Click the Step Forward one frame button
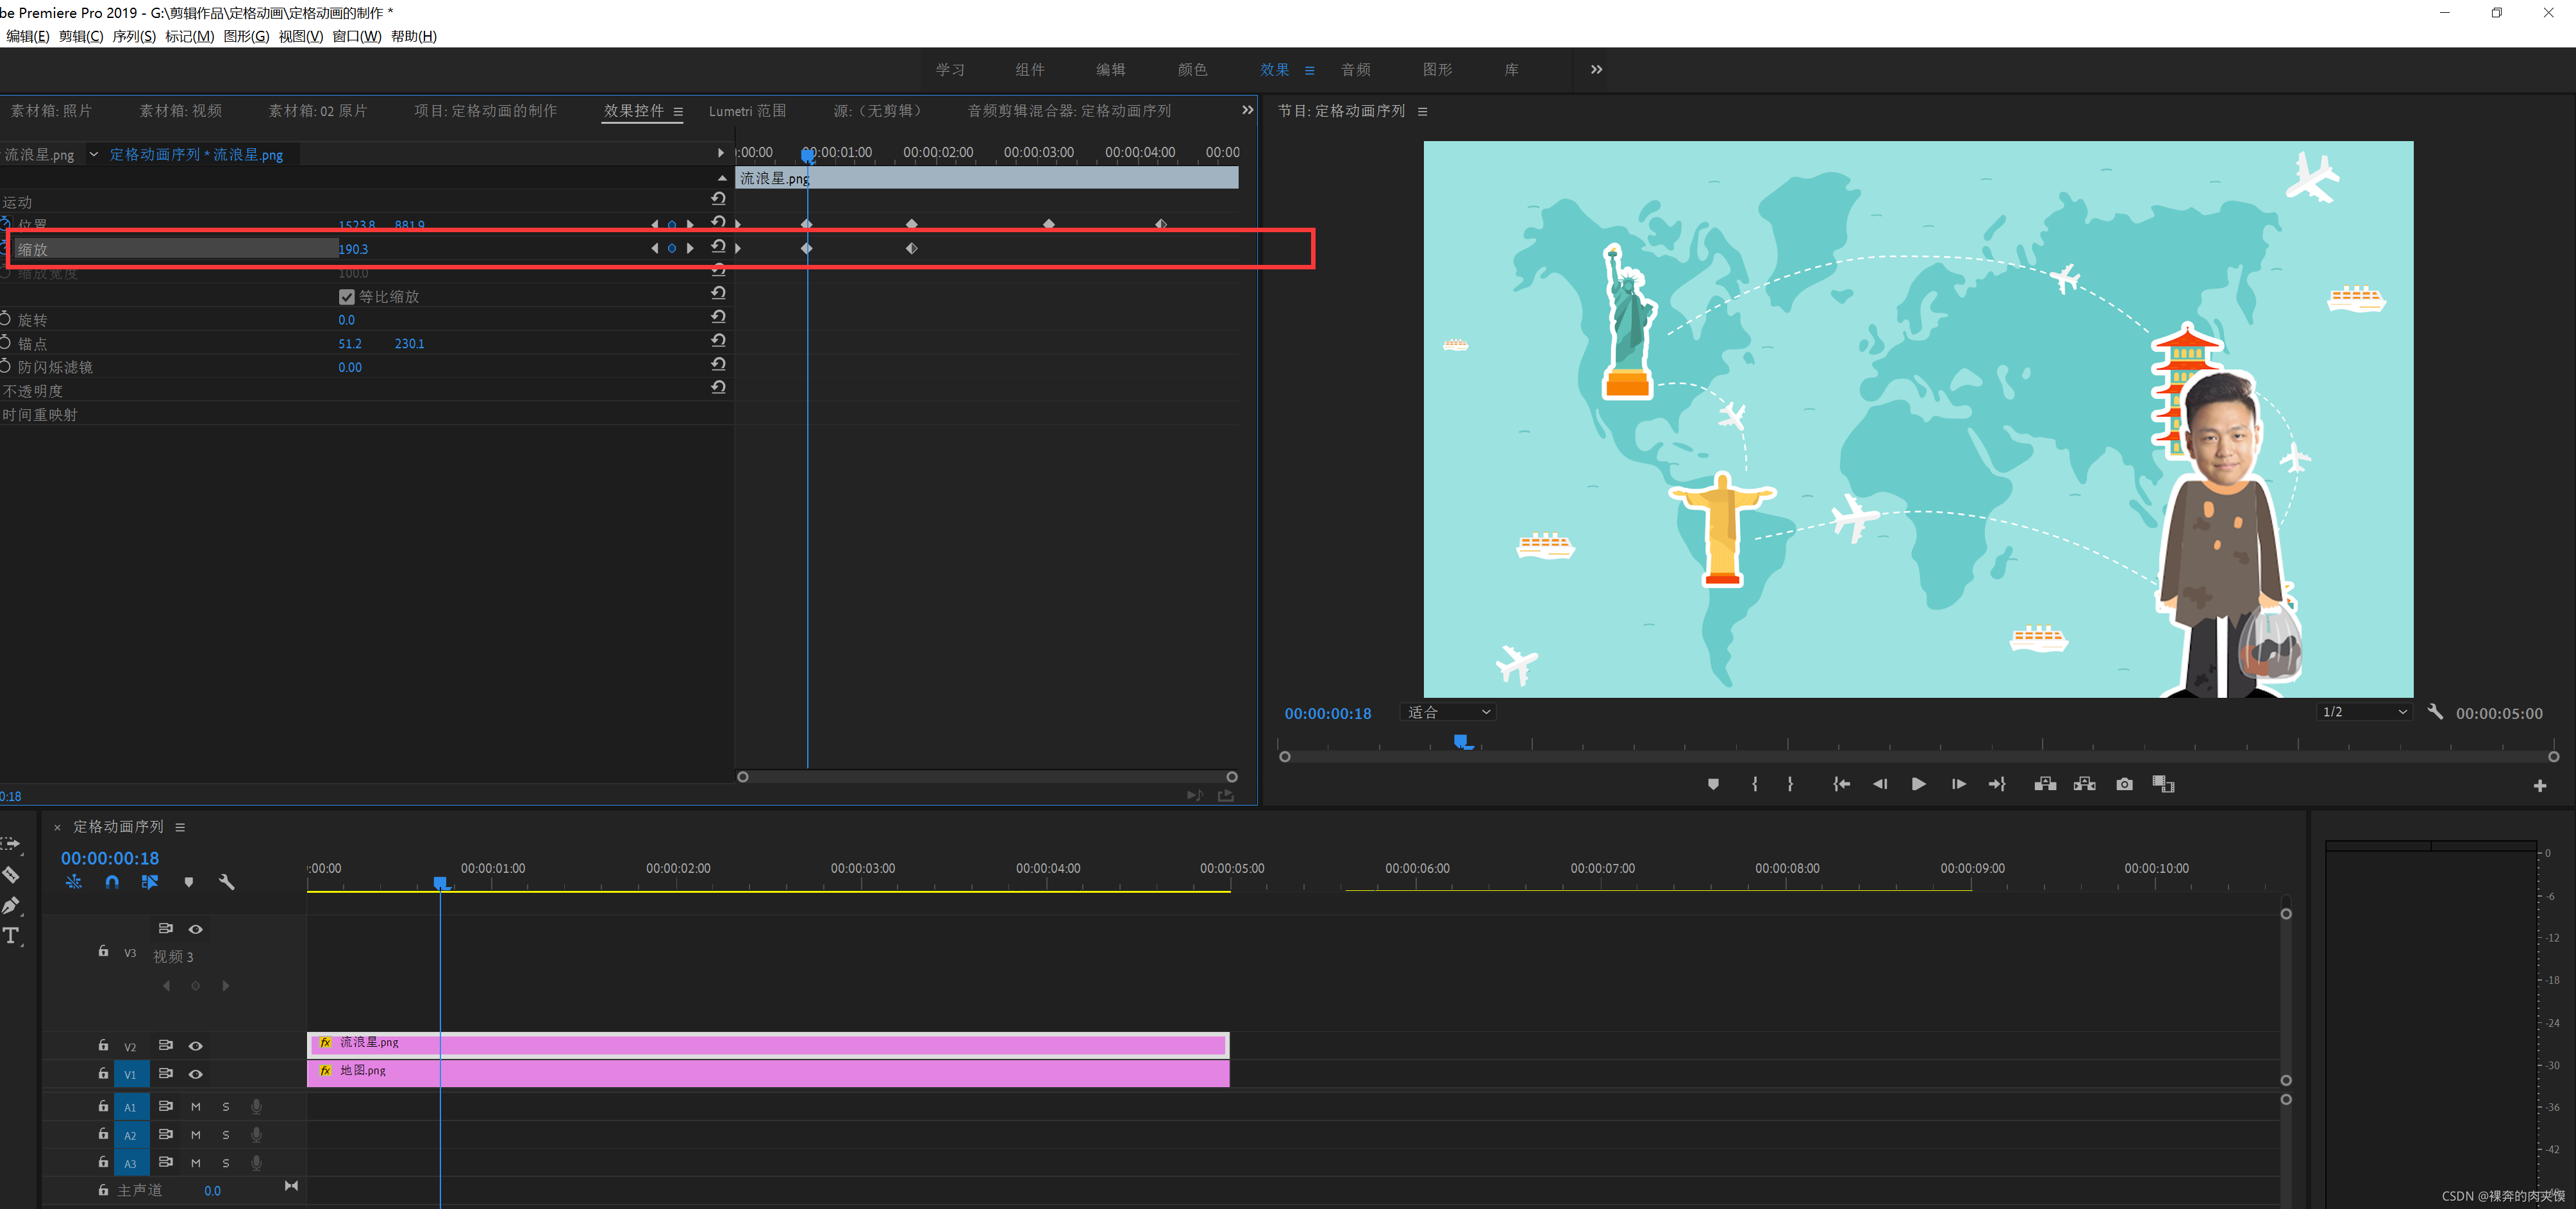This screenshot has width=2576, height=1209. (1958, 784)
